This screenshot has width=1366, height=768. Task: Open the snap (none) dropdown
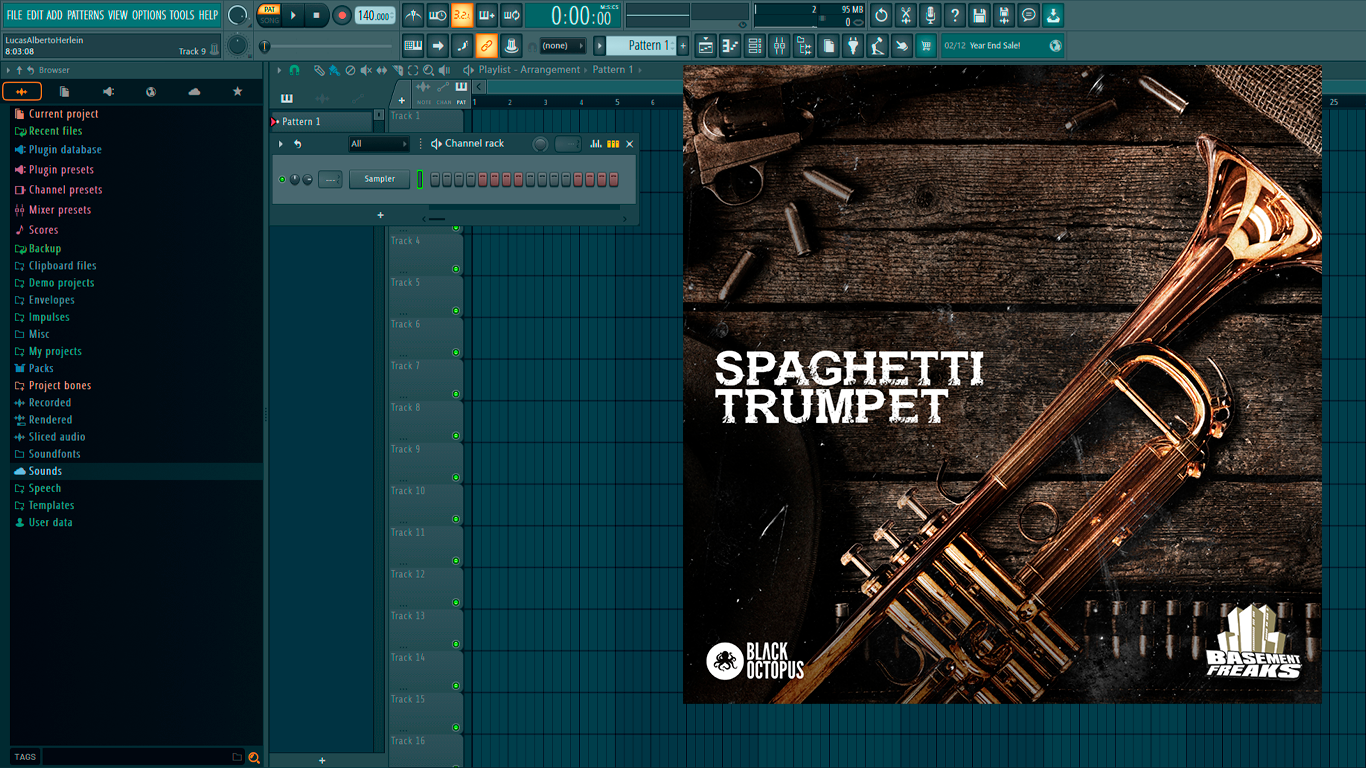point(562,45)
